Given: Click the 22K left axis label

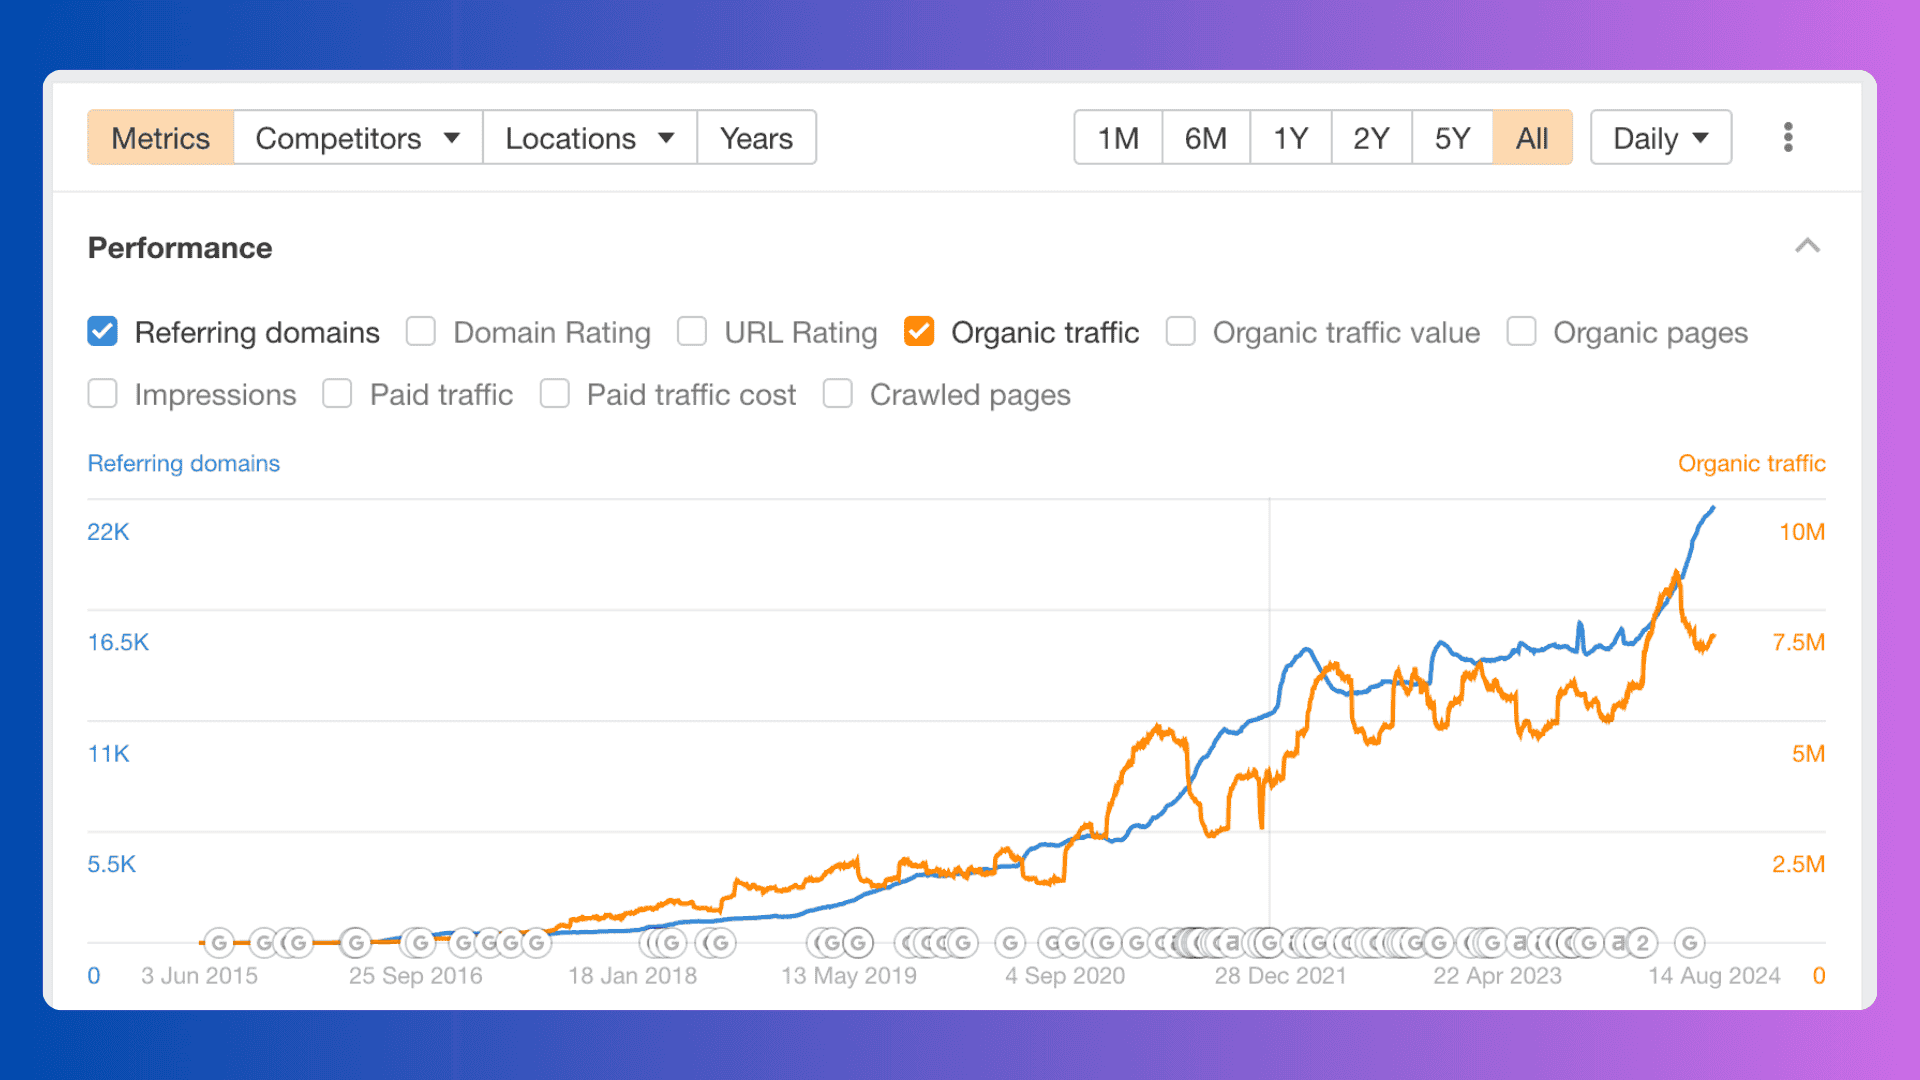Looking at the screenshot, I should 108,532.
